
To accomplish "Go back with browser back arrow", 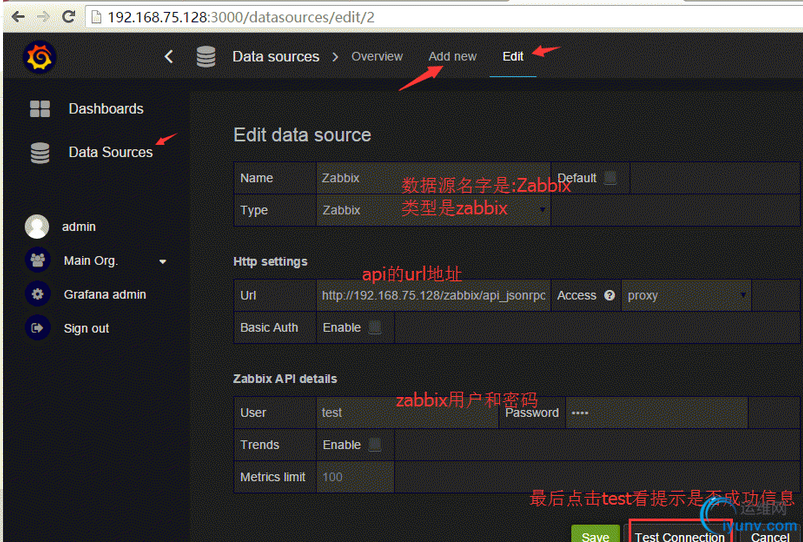I will pyautogui.click(x=18, y=17).
